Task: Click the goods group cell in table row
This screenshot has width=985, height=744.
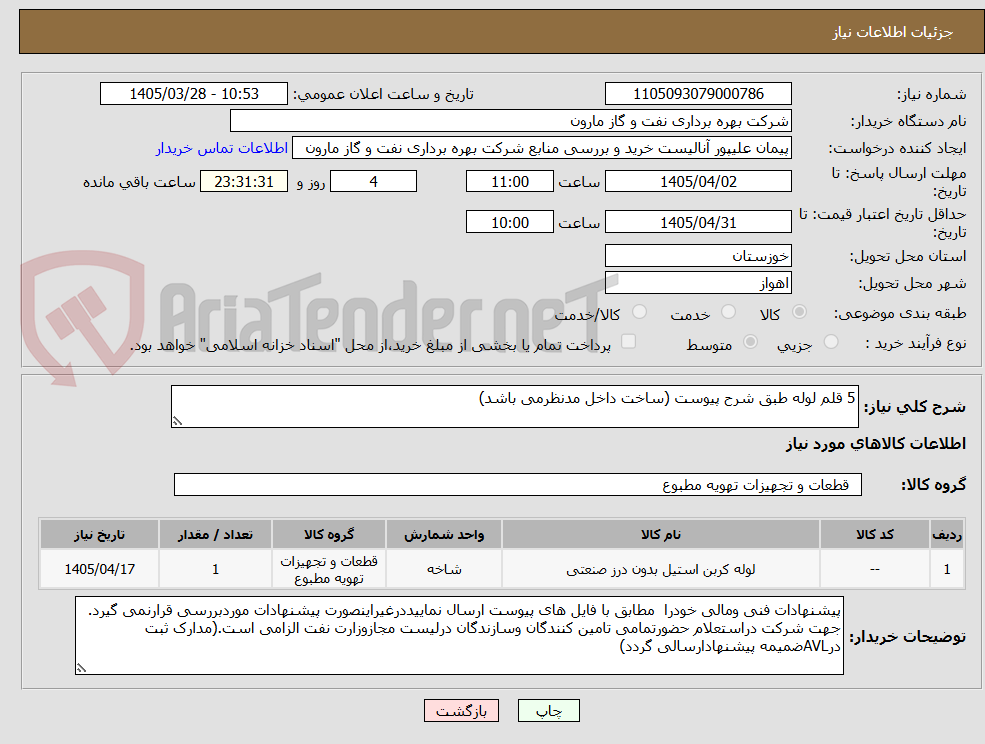Action: coord(329,569)
